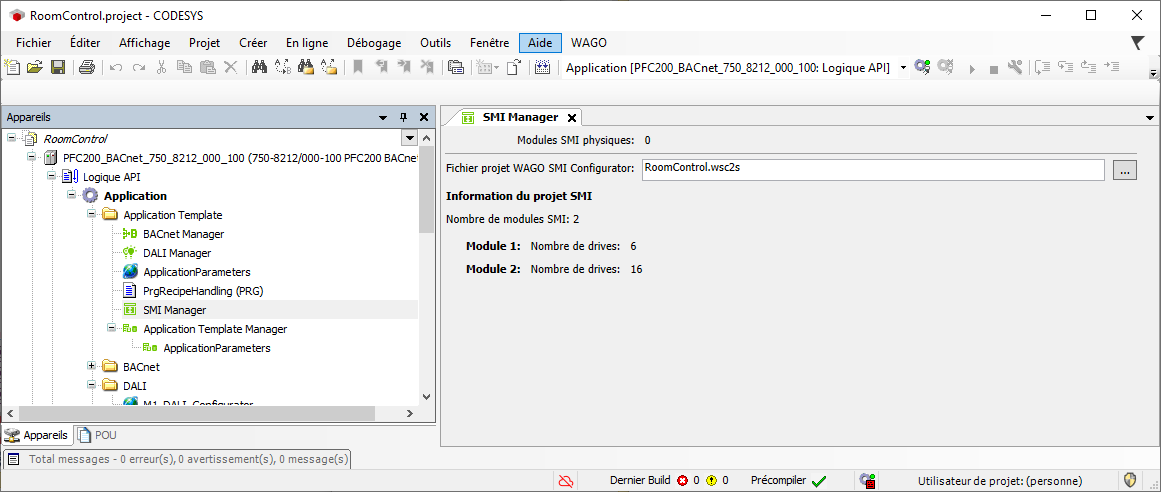The height and width of the screenshot is (492, 1161).
Task: Print using the printer toolbar icon
Action: point(87,67)
